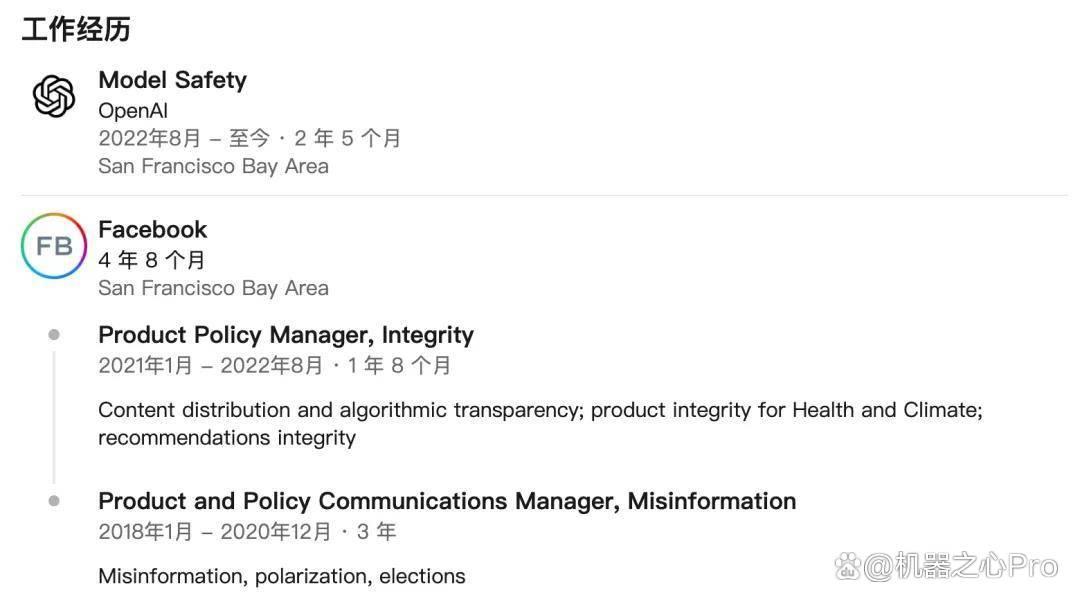Click the timeline bullet beside Product Policy Manager
This screenshot has width=1080, height=604.
(x=54, y=335)
